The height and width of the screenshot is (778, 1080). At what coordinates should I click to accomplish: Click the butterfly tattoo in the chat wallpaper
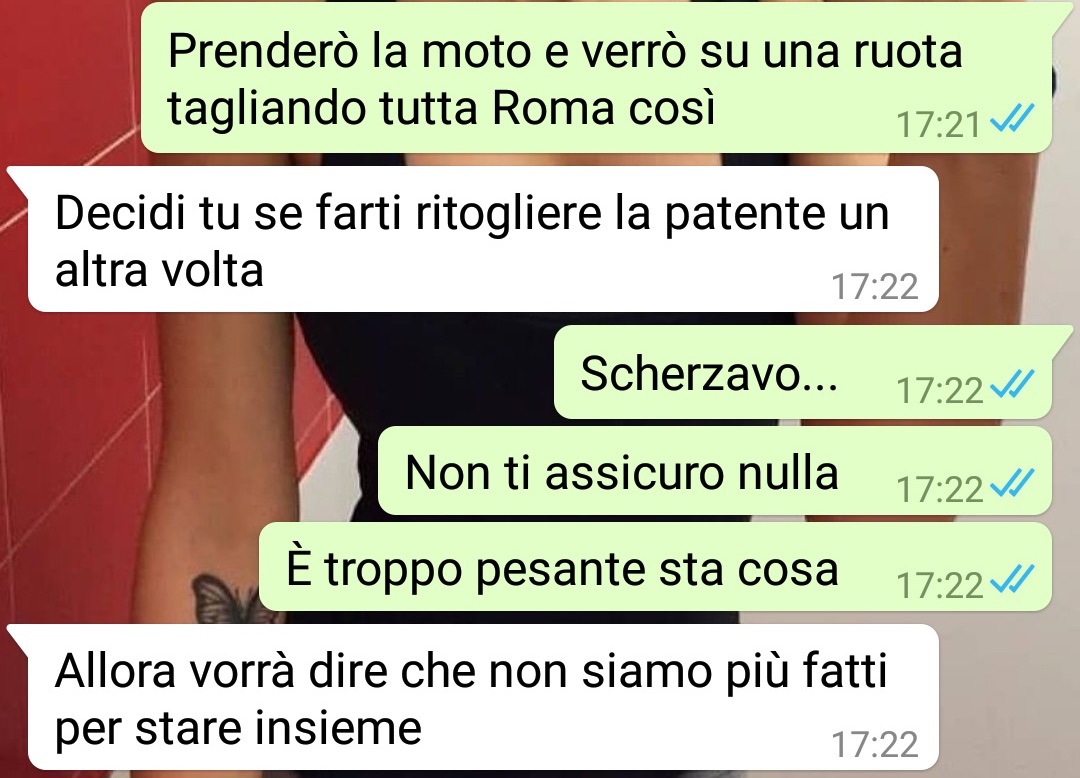click(x=222, y=596)
